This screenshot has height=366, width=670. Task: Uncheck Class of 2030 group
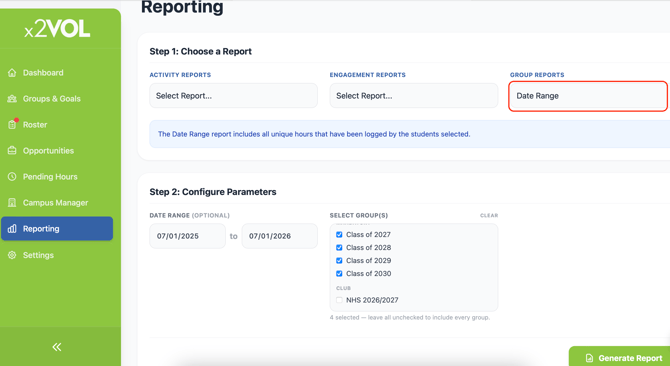point(339,273)
